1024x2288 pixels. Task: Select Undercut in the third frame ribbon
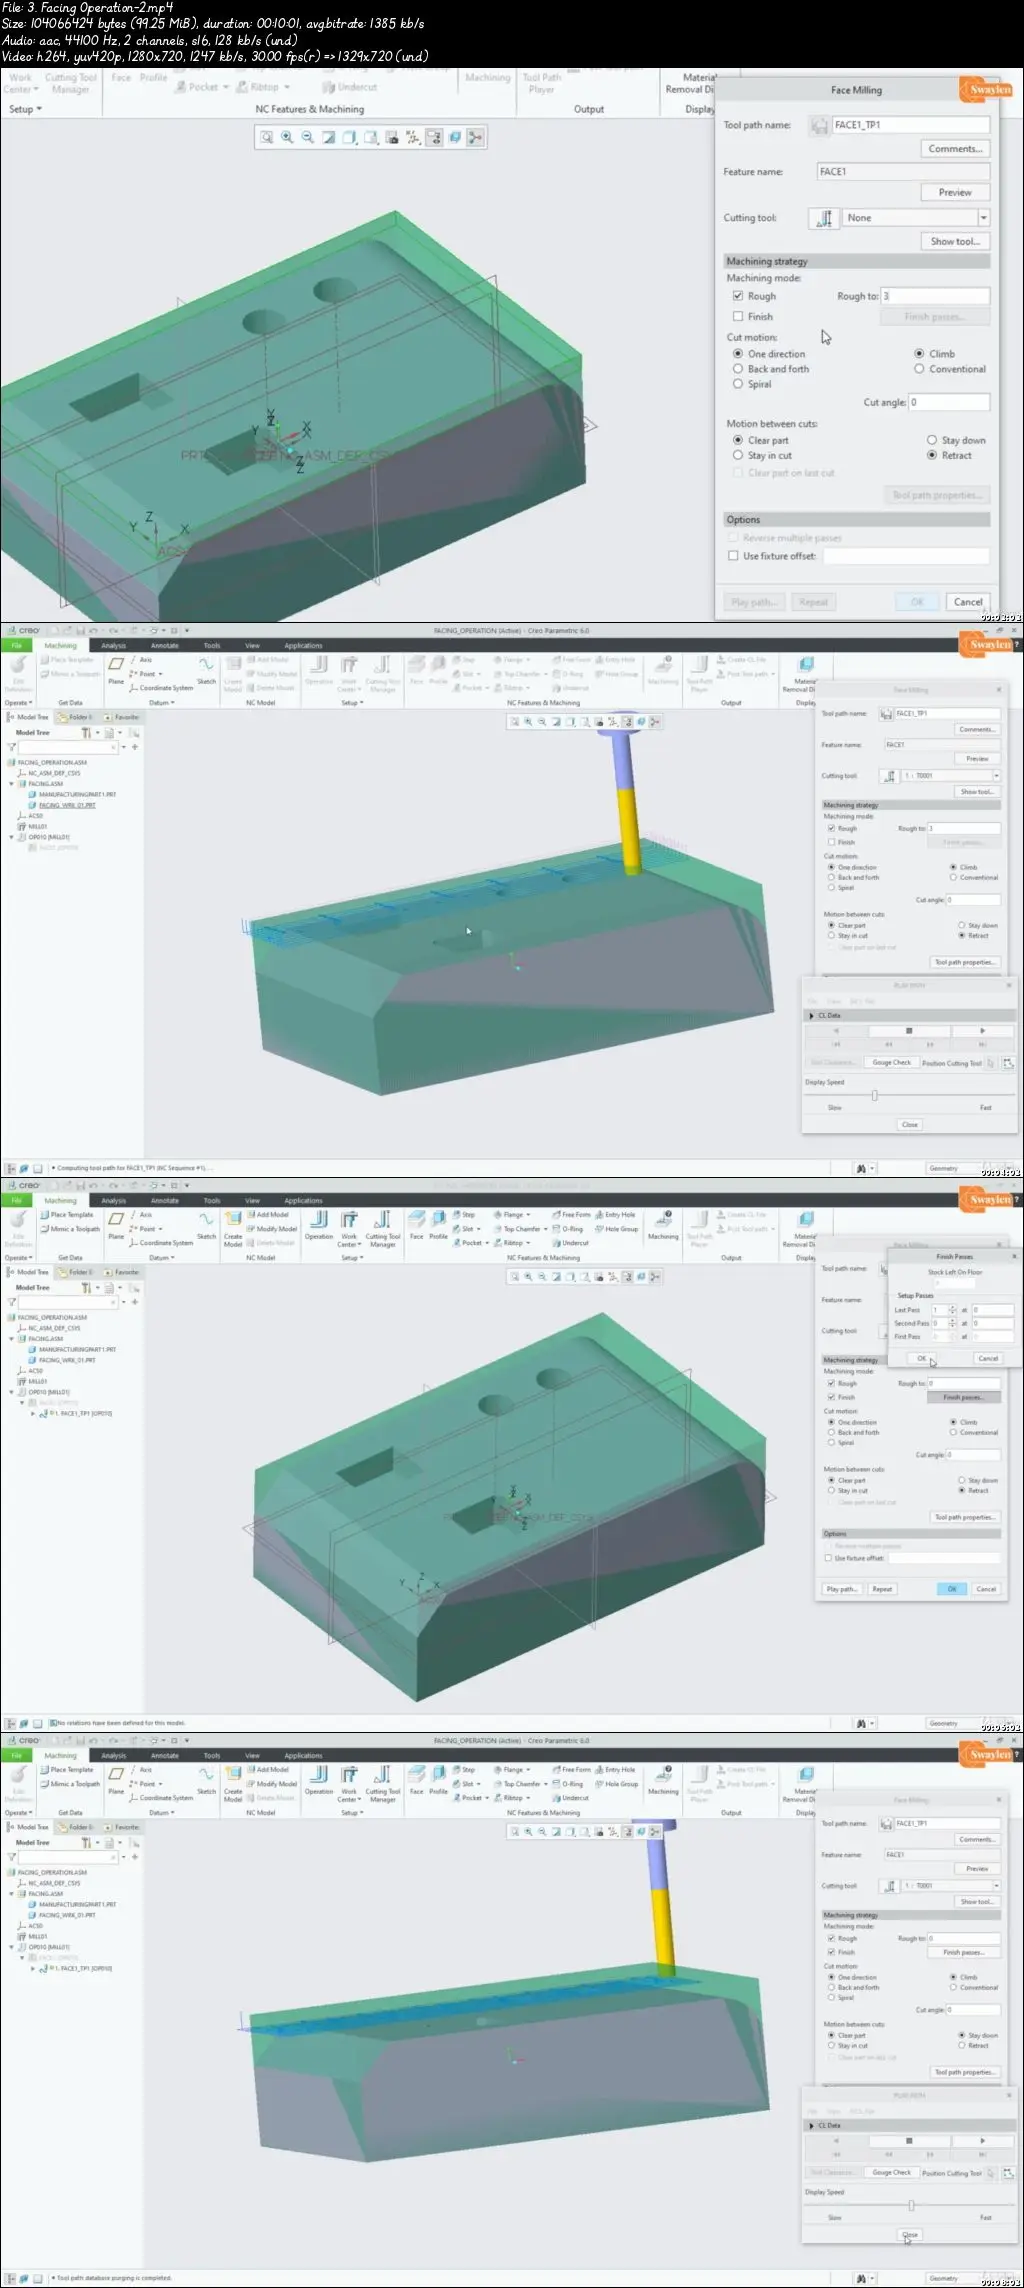coord(570,1243)
